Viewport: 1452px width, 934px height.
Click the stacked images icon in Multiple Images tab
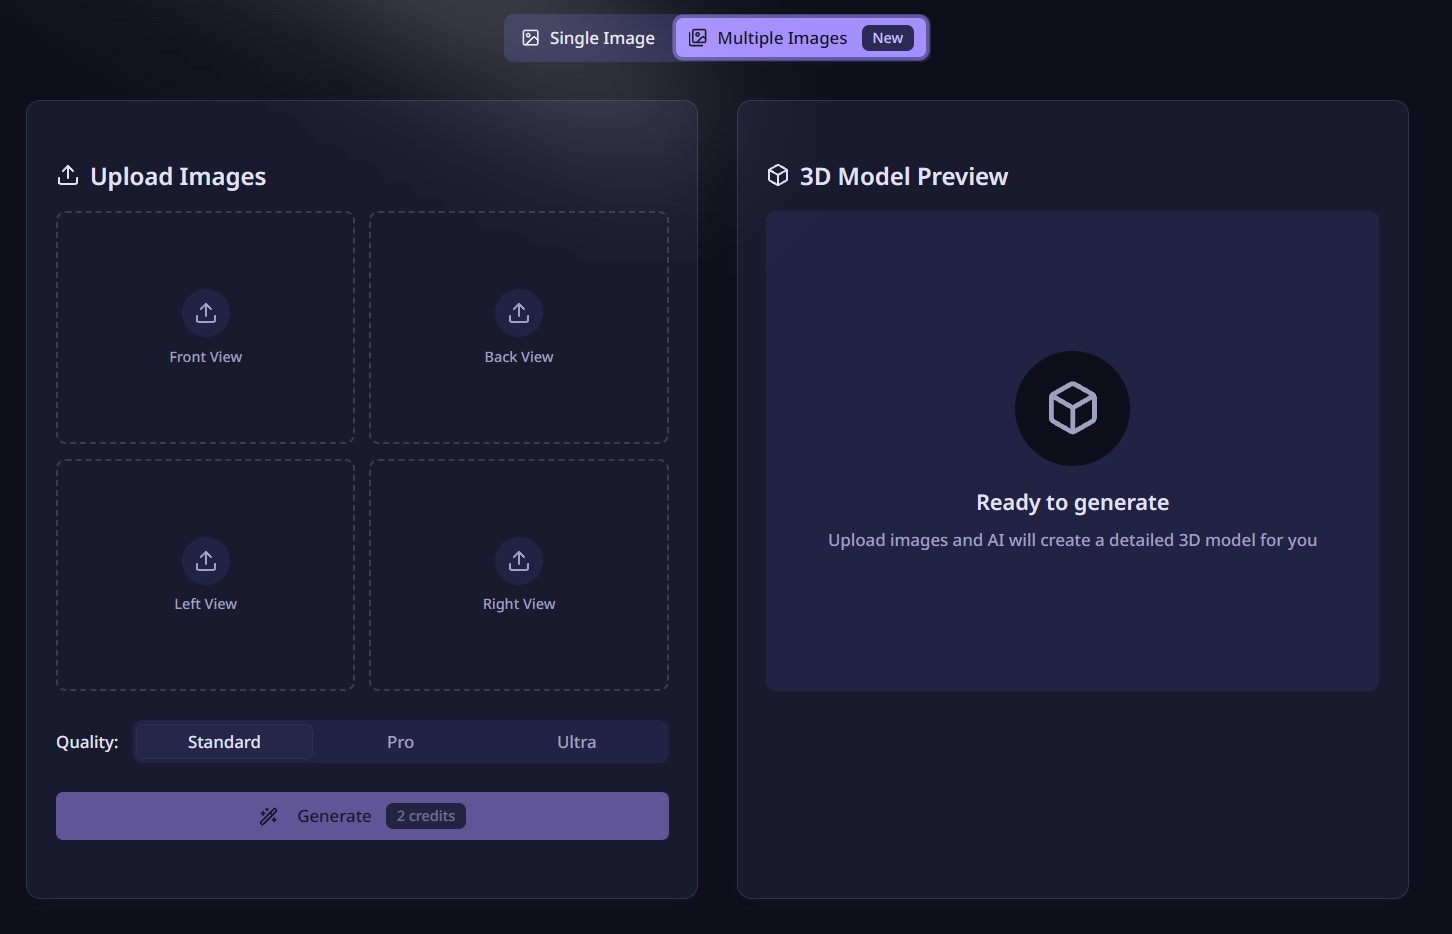pos(698,38)
